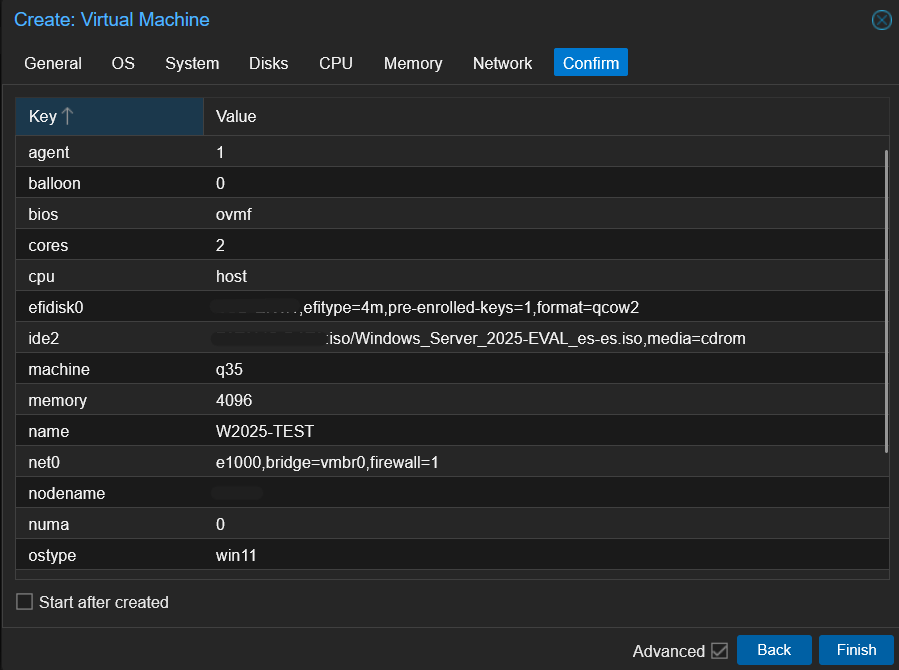
Task: Select the CPU tab
Action: pyautogui.click(x=336, y=63)
